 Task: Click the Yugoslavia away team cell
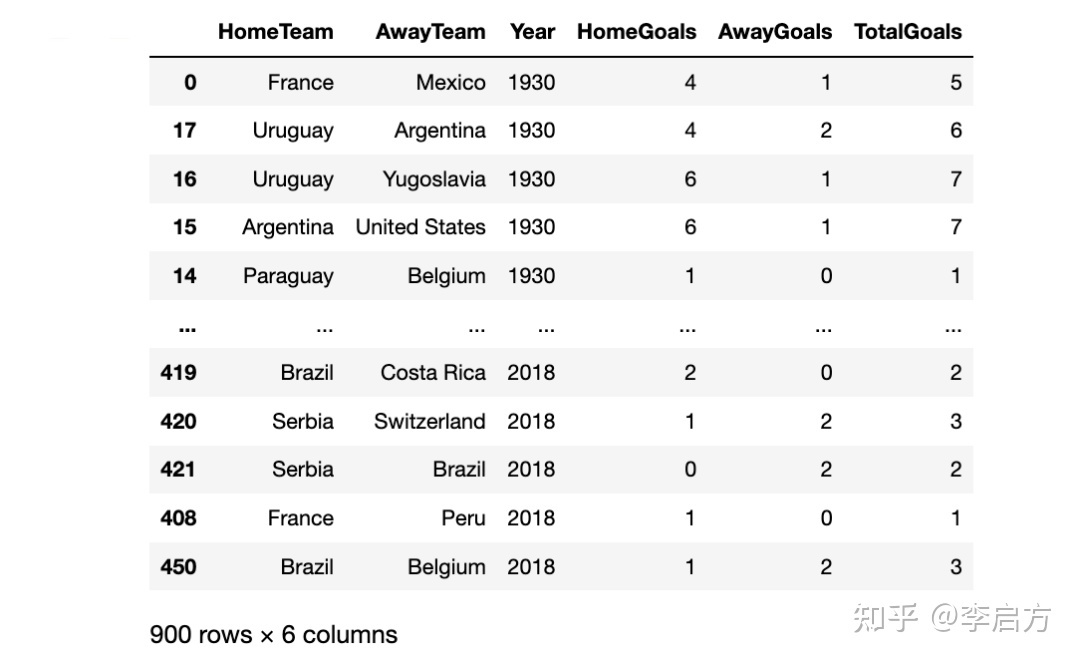pos(434,179)
